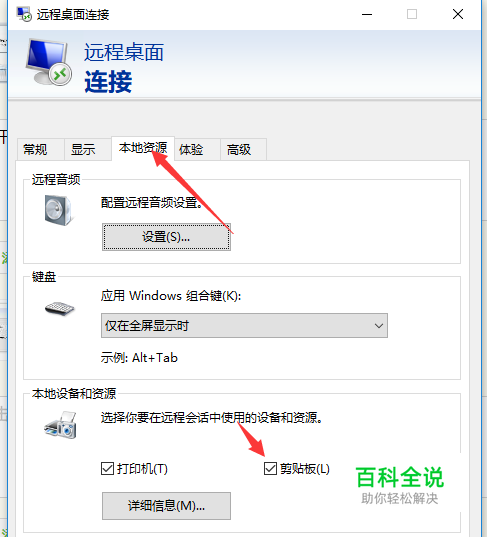Screen dimensions: 487x537
Task: Click the remote audio speaker icon
Action: pyautogui.click(x=58, y=210)
